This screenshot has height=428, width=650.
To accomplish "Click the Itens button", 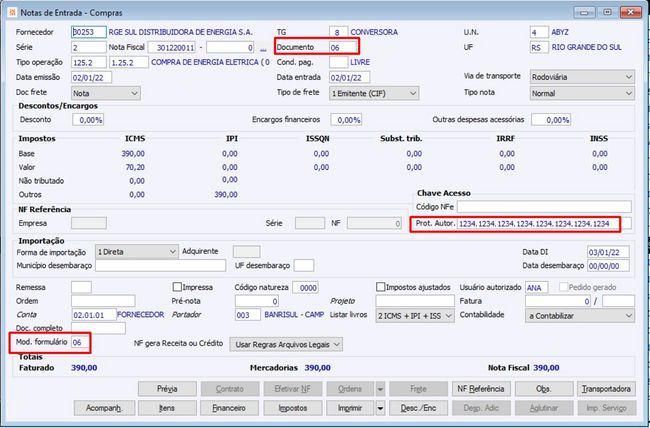I will (167, 408).
